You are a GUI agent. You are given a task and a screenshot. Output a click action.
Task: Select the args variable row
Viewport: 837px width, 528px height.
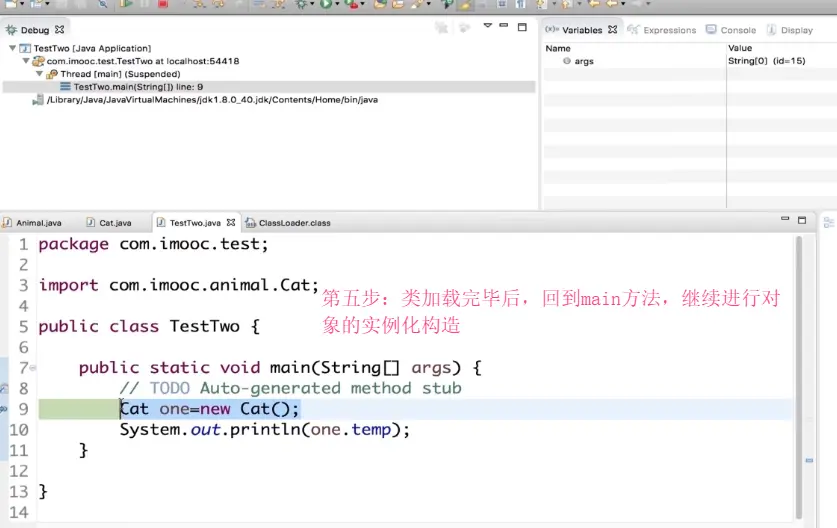pos(690,61)
